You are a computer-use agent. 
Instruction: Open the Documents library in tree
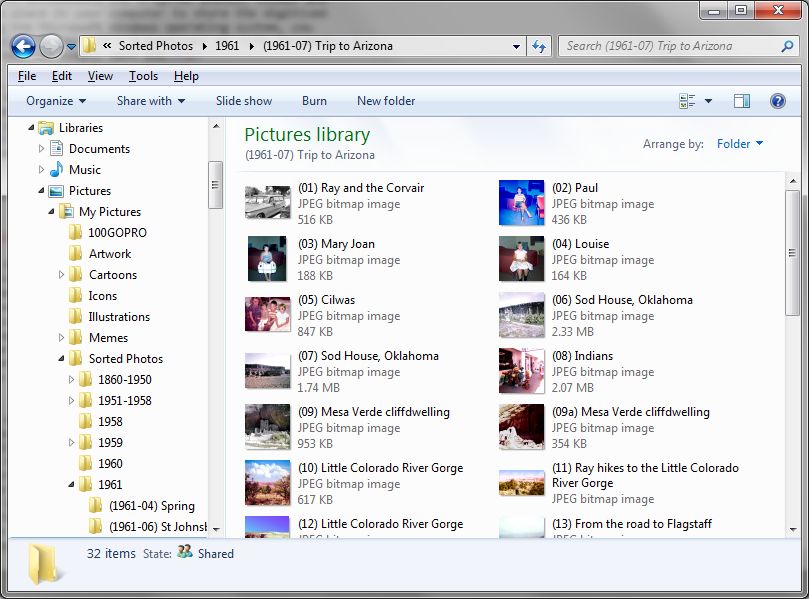click(x=99, y=149)
